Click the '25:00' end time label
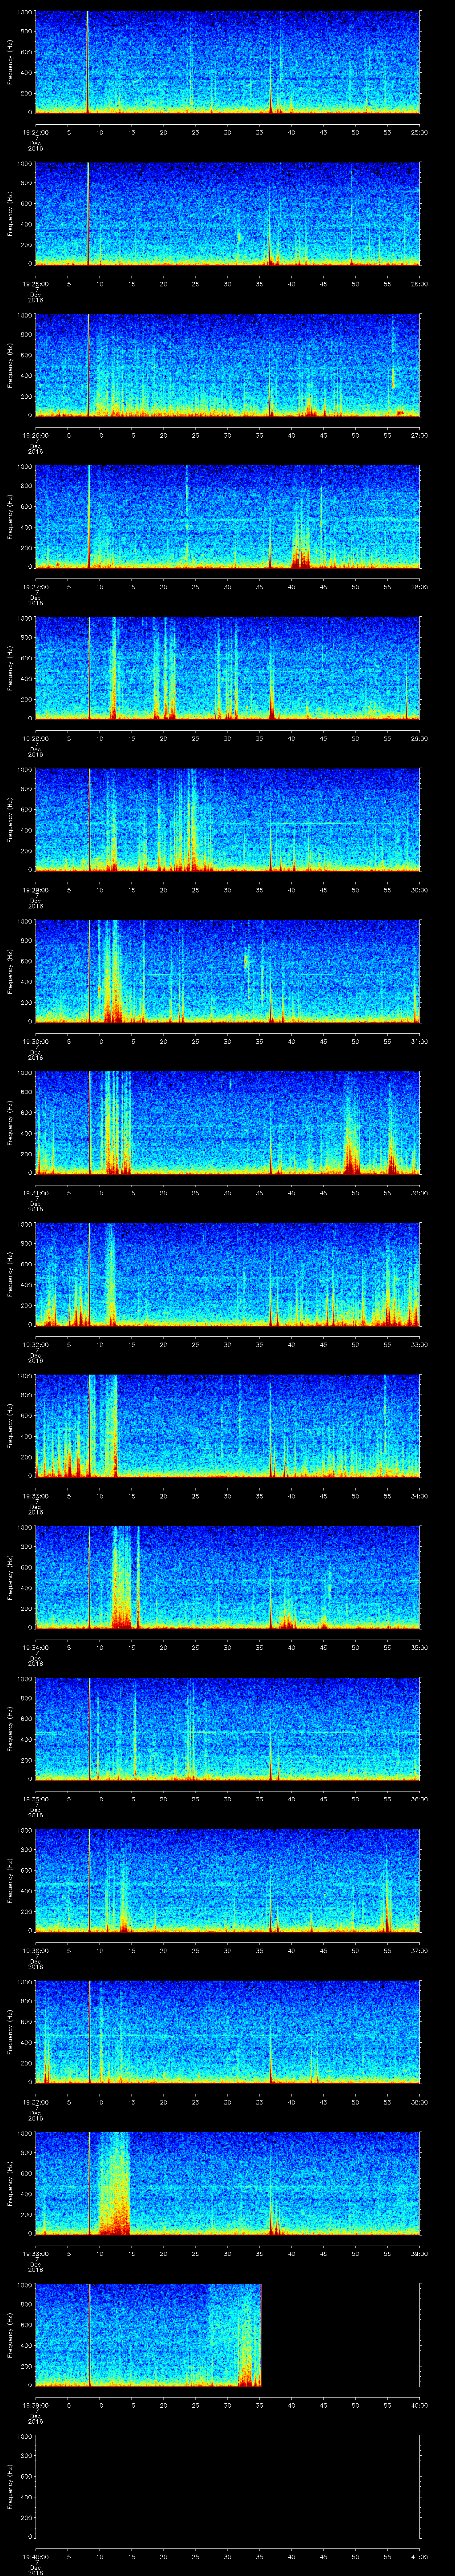The width and height of the screenshot is (455, 2576). pos(419,132)
